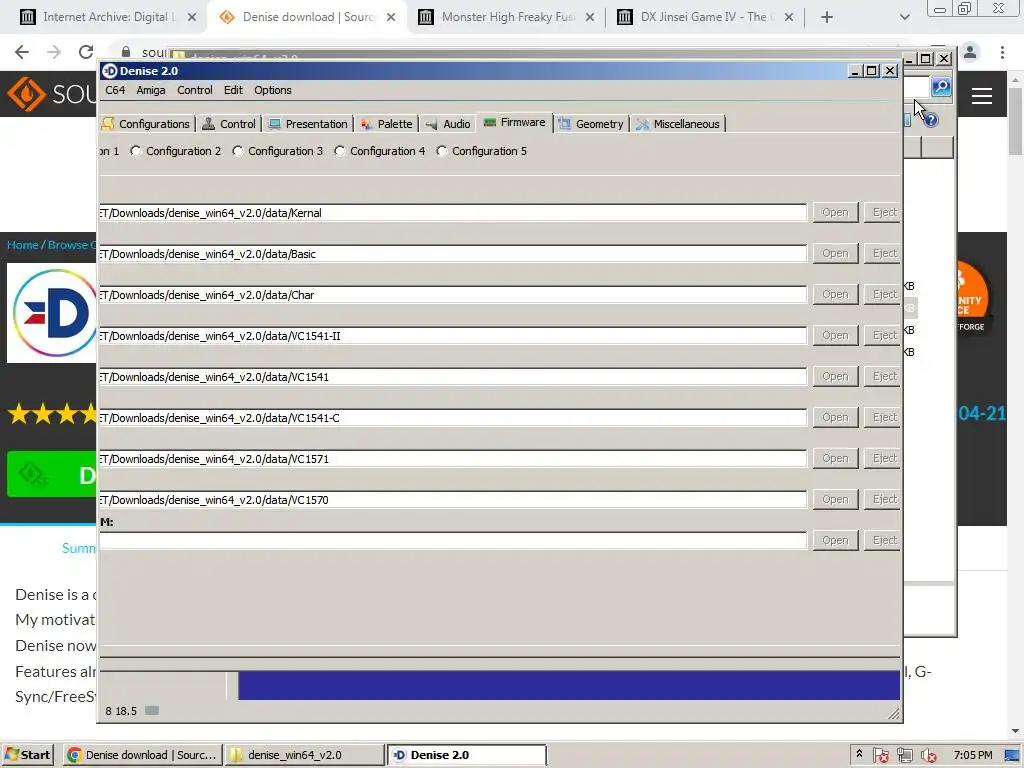This screenshot has width=1024, height=768.
Task: Switch to the Palette tab
Action: pyautogui.click(x=387, y=123)
